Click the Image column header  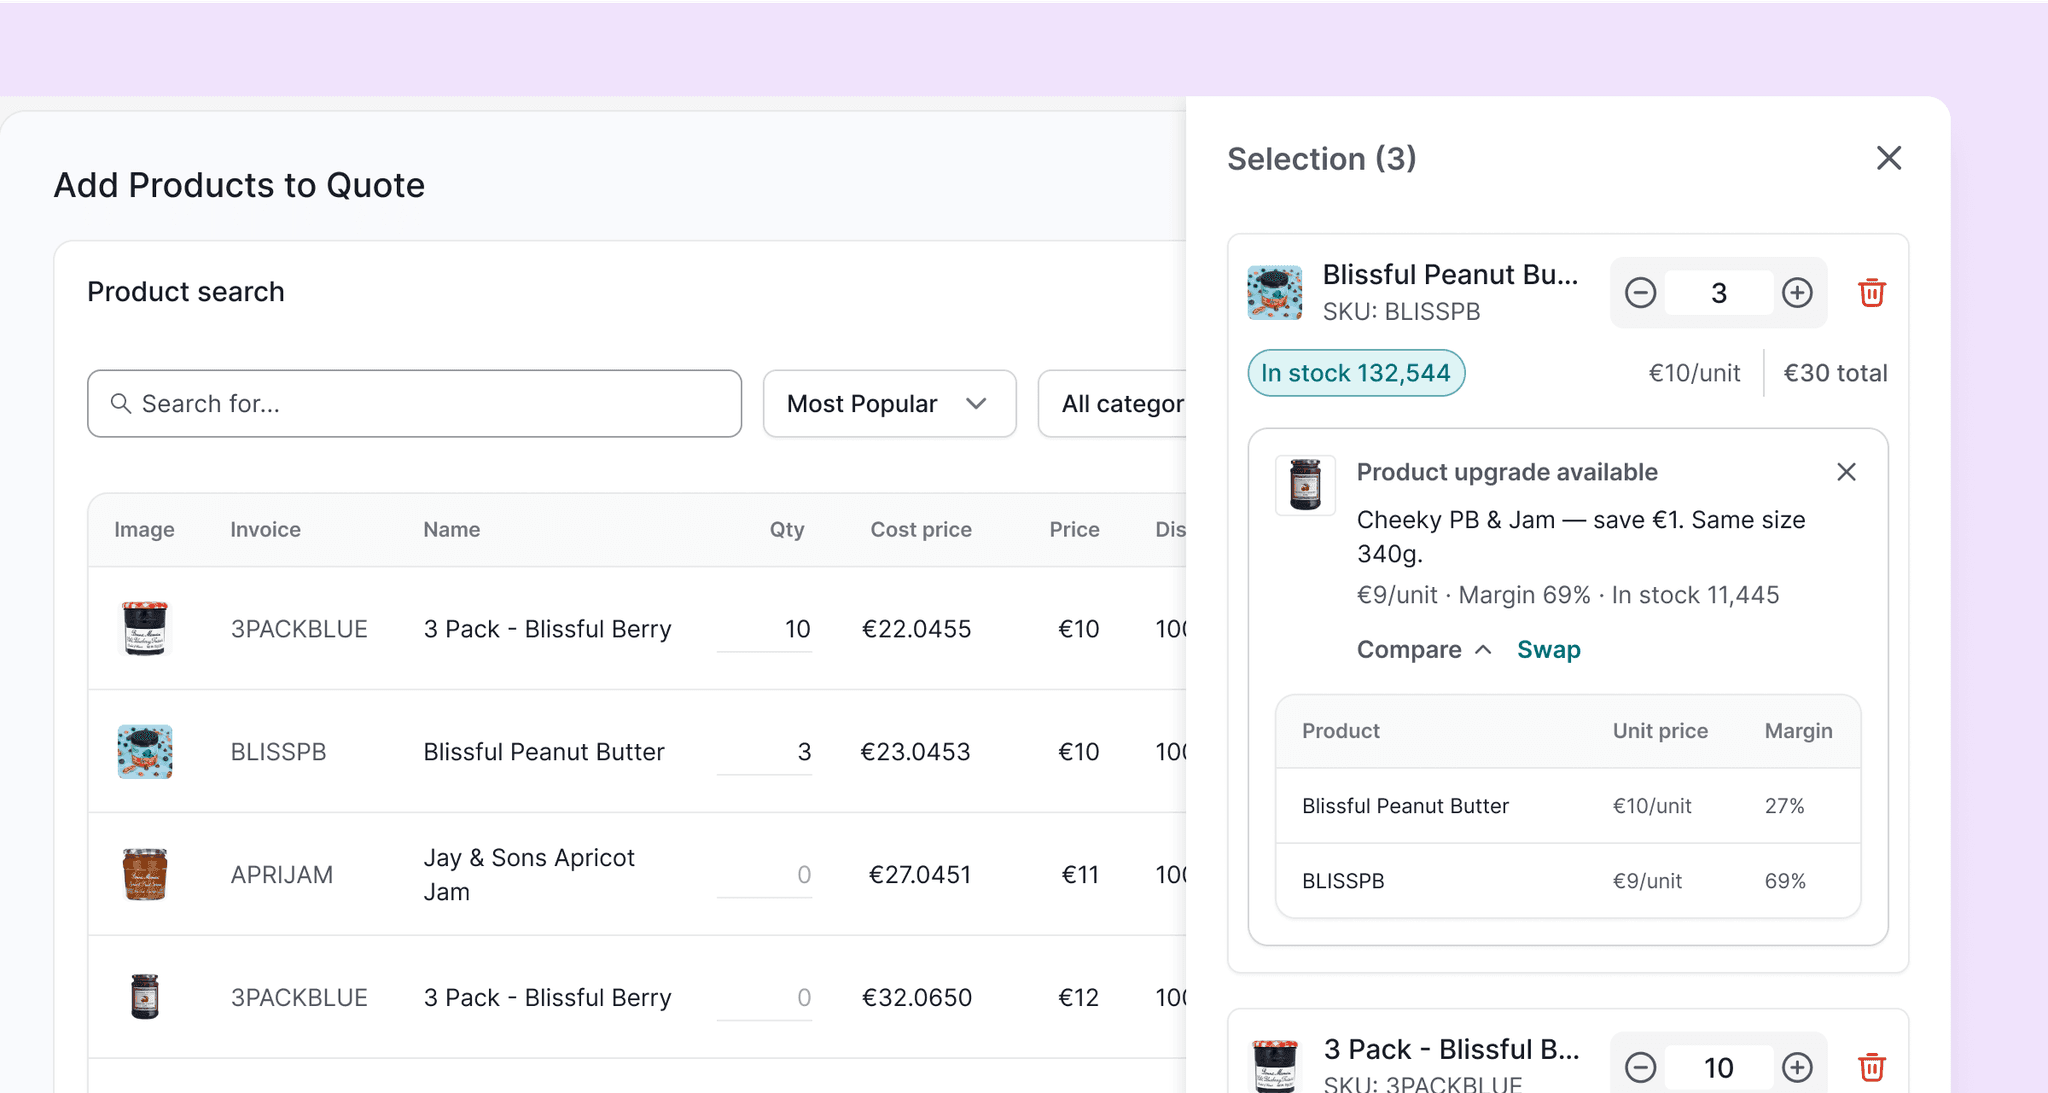[144, 530]
